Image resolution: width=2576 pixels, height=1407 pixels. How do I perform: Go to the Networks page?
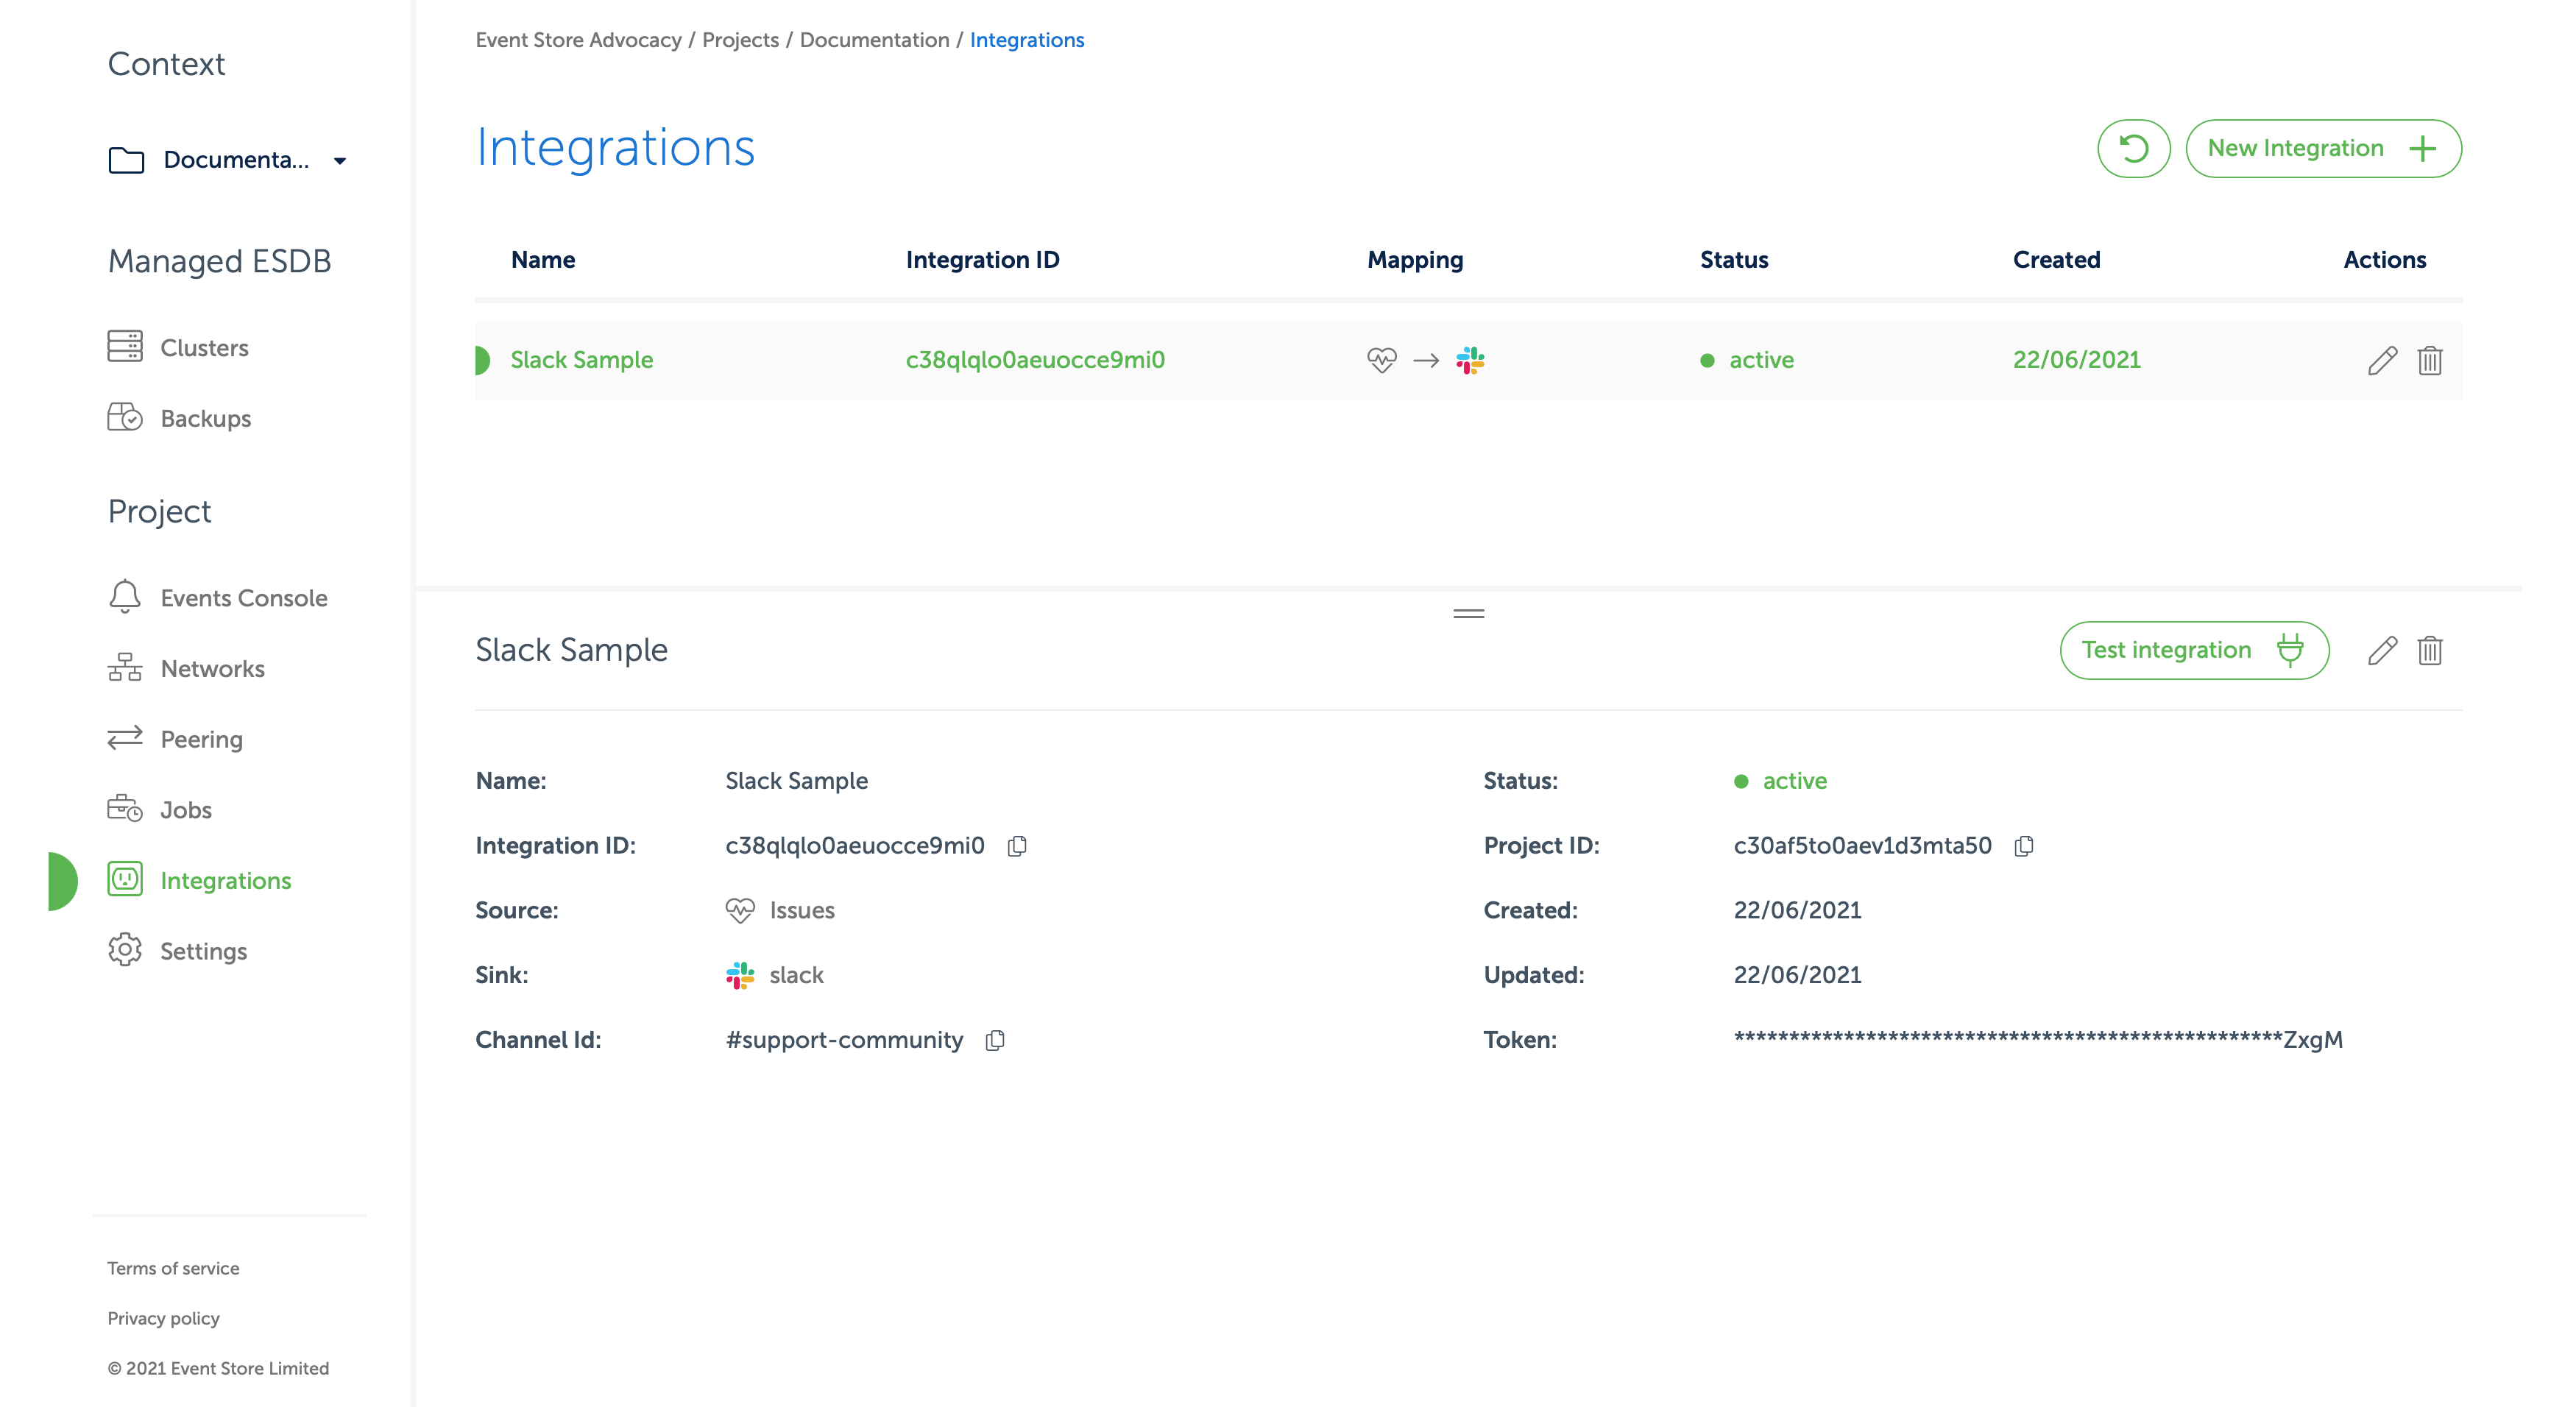pos(212,668)
